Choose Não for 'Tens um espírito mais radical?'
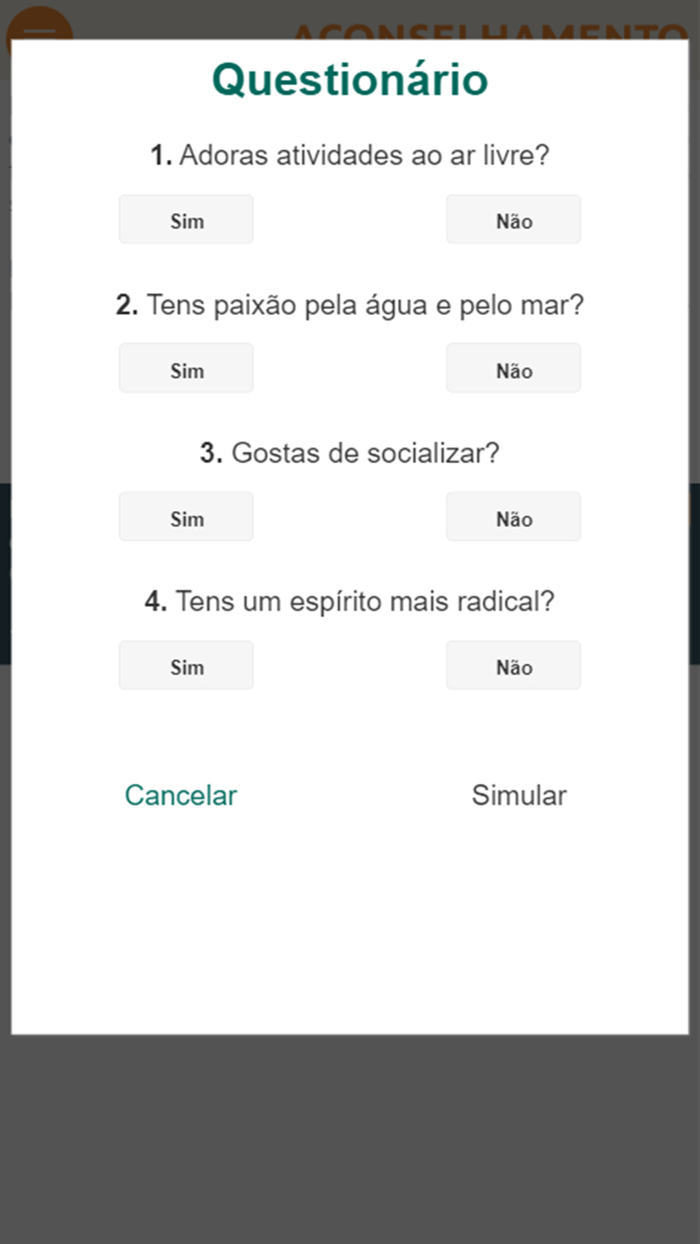 513,665
